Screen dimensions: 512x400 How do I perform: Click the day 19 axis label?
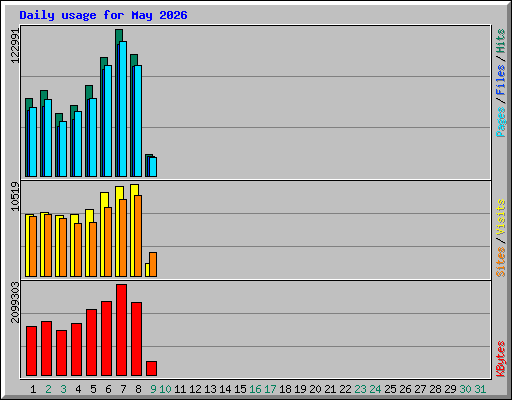[x=300, y=389]
